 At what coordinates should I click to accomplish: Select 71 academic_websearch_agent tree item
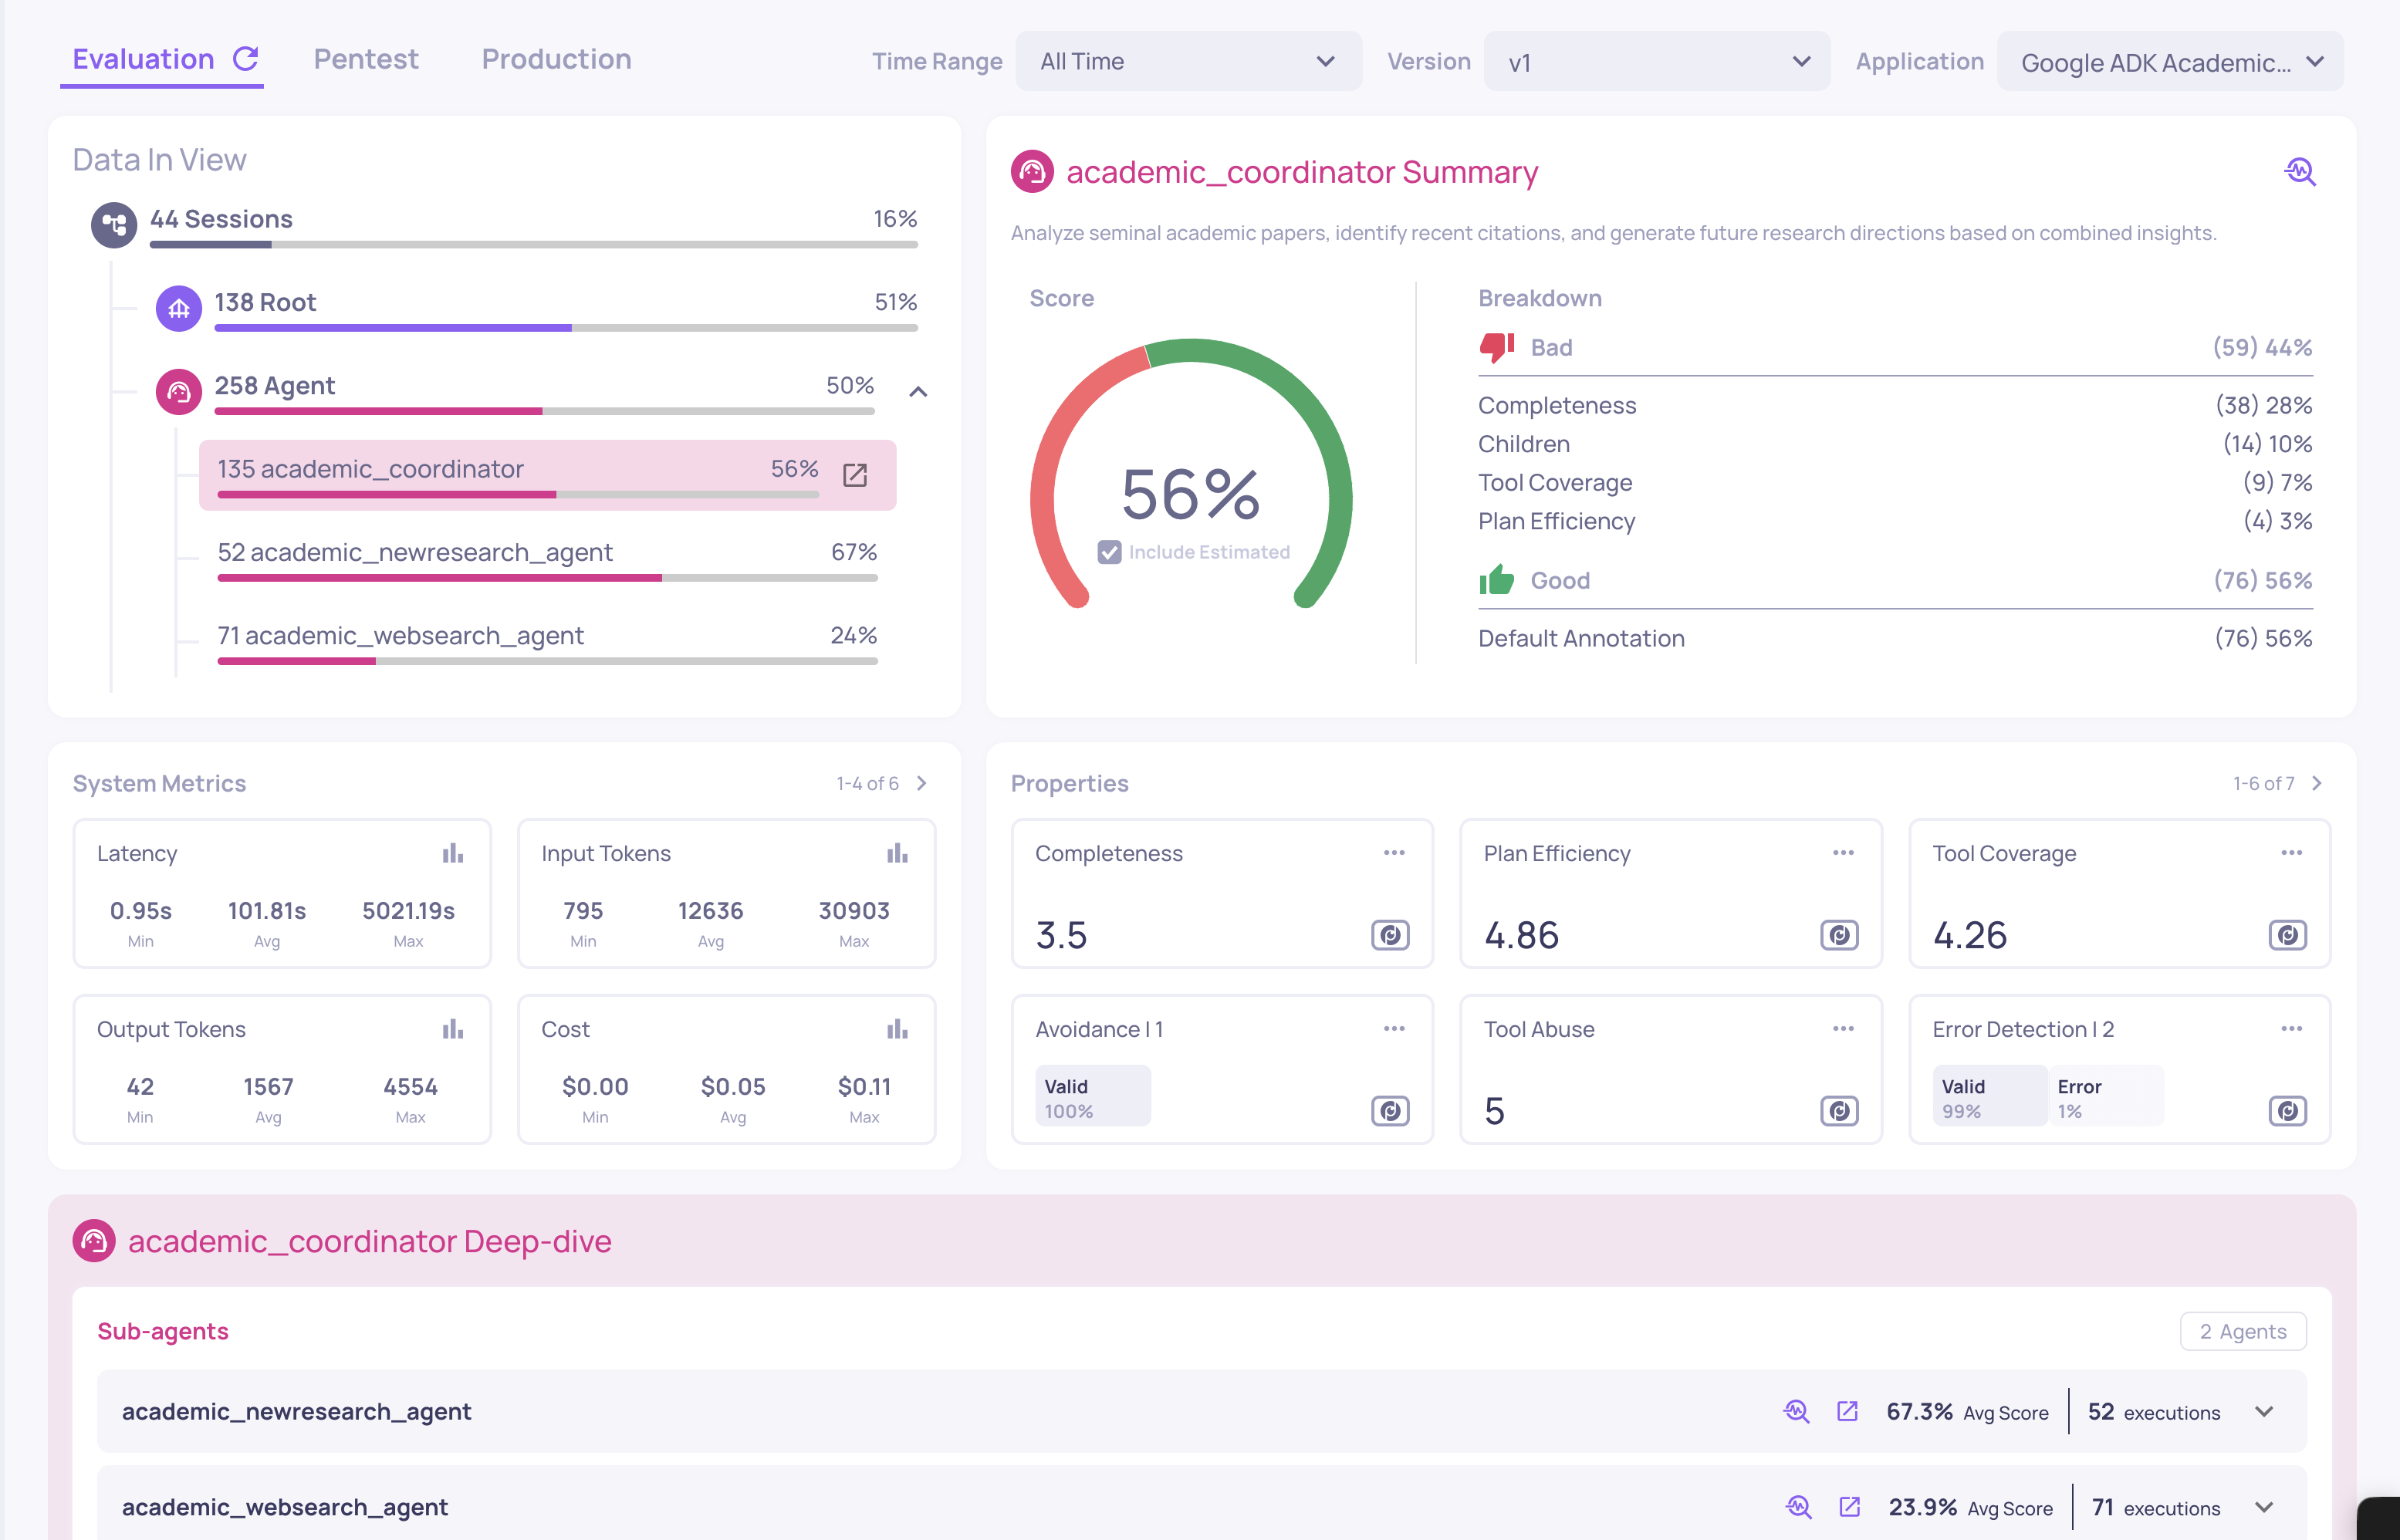(400, 636)
